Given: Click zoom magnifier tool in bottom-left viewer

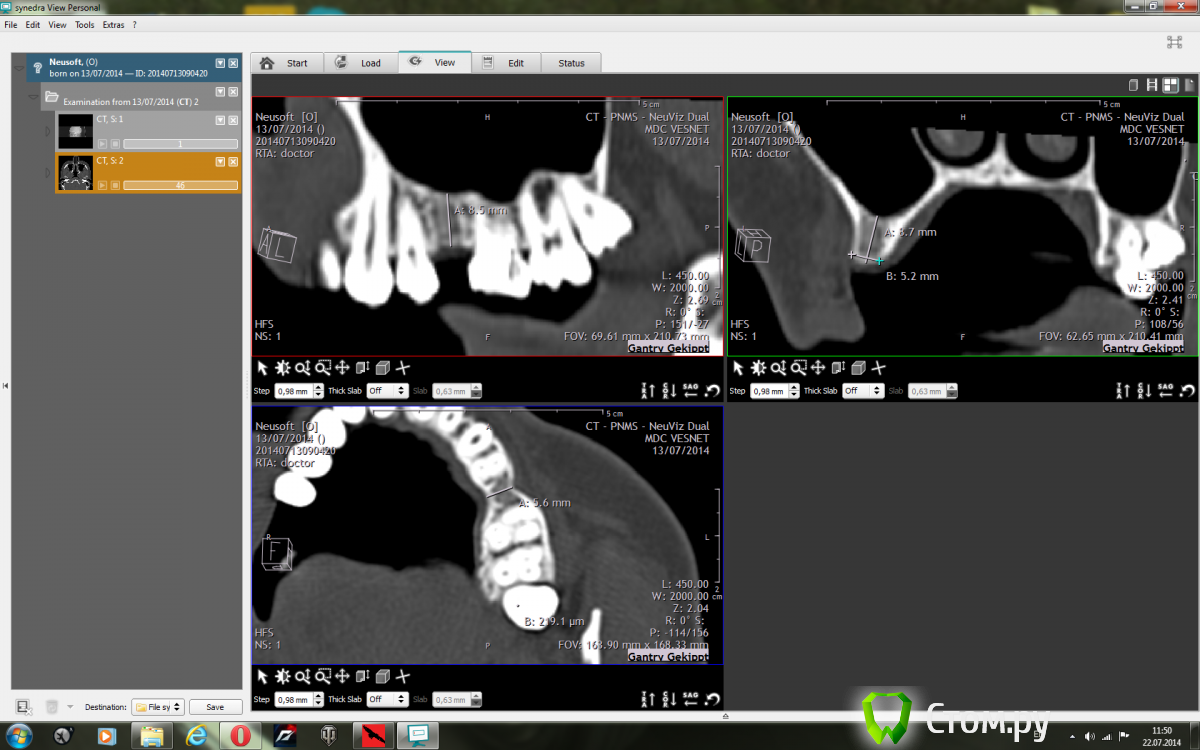Looking at the screenshot, I should tap(302, 677).
